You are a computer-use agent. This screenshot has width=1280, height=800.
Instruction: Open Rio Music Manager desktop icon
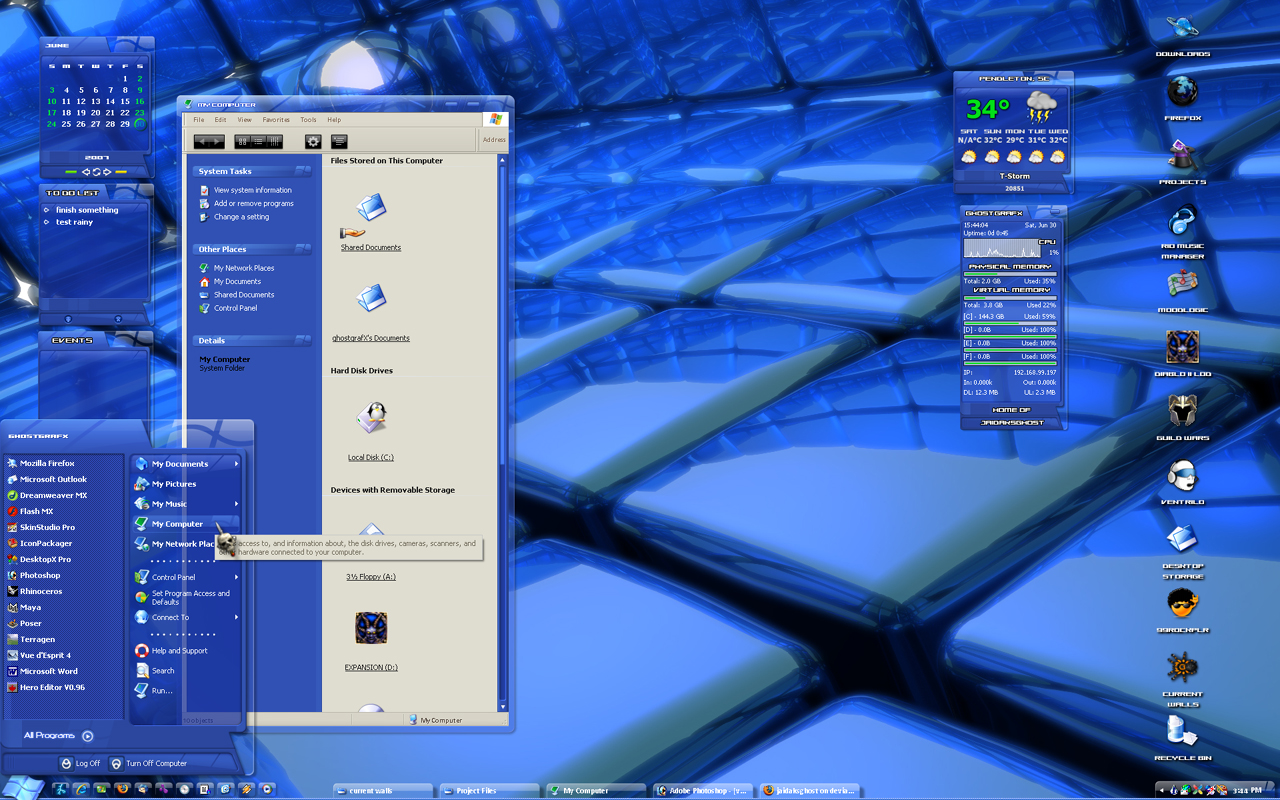(1182, 220)
